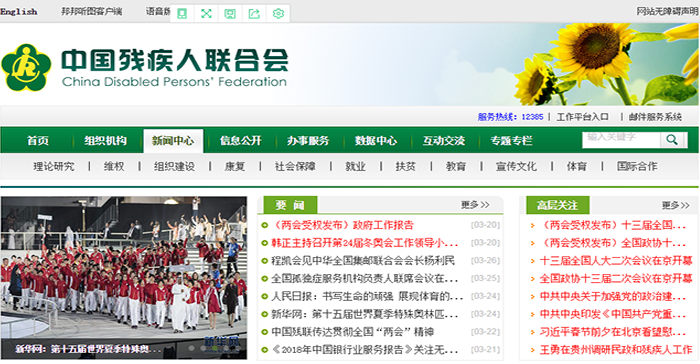Open item 中共中央印发《中国共产党重
The image size is (700, 364).
613,314
